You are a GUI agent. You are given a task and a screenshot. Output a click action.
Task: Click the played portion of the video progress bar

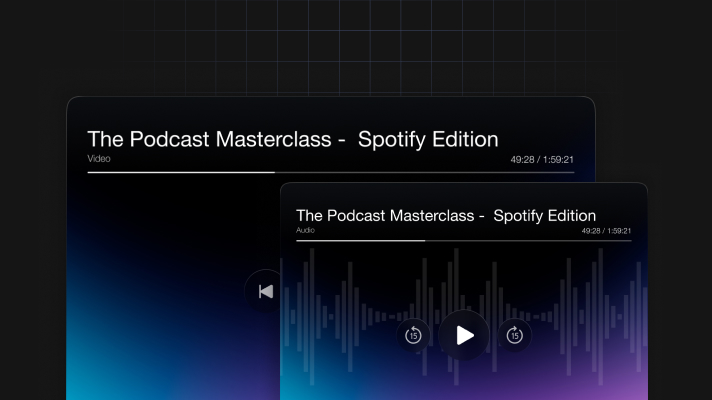coord(180,172)
